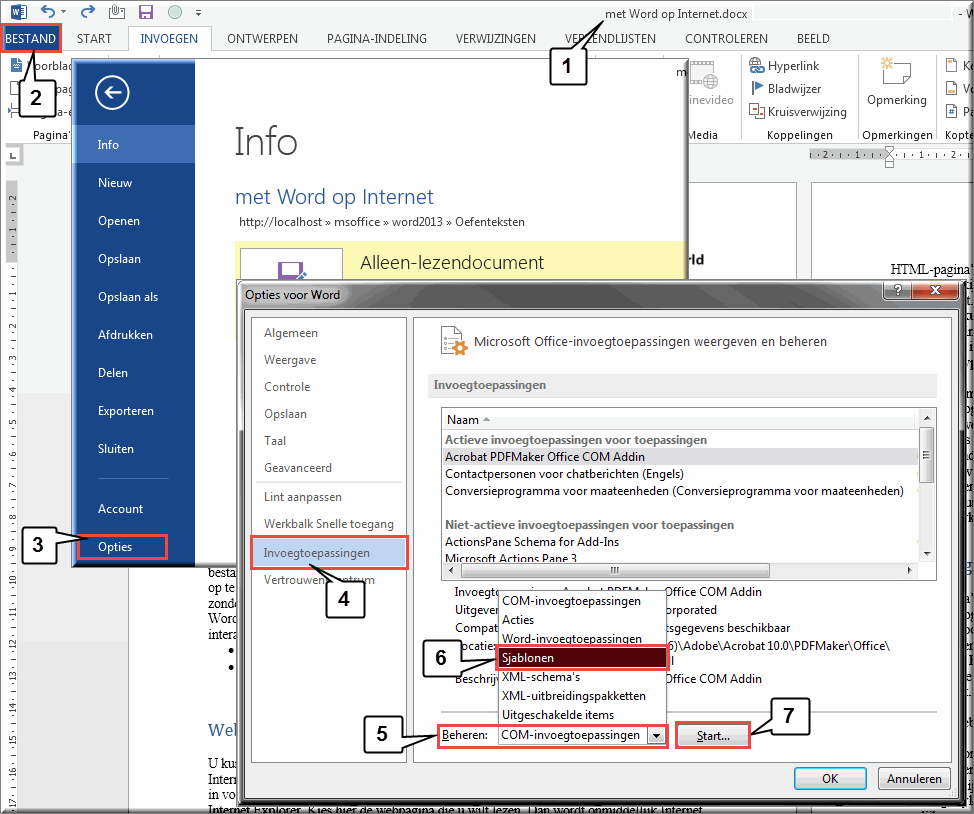
Task: Click the back arrow in the backstage view
Action: (112, 93)
